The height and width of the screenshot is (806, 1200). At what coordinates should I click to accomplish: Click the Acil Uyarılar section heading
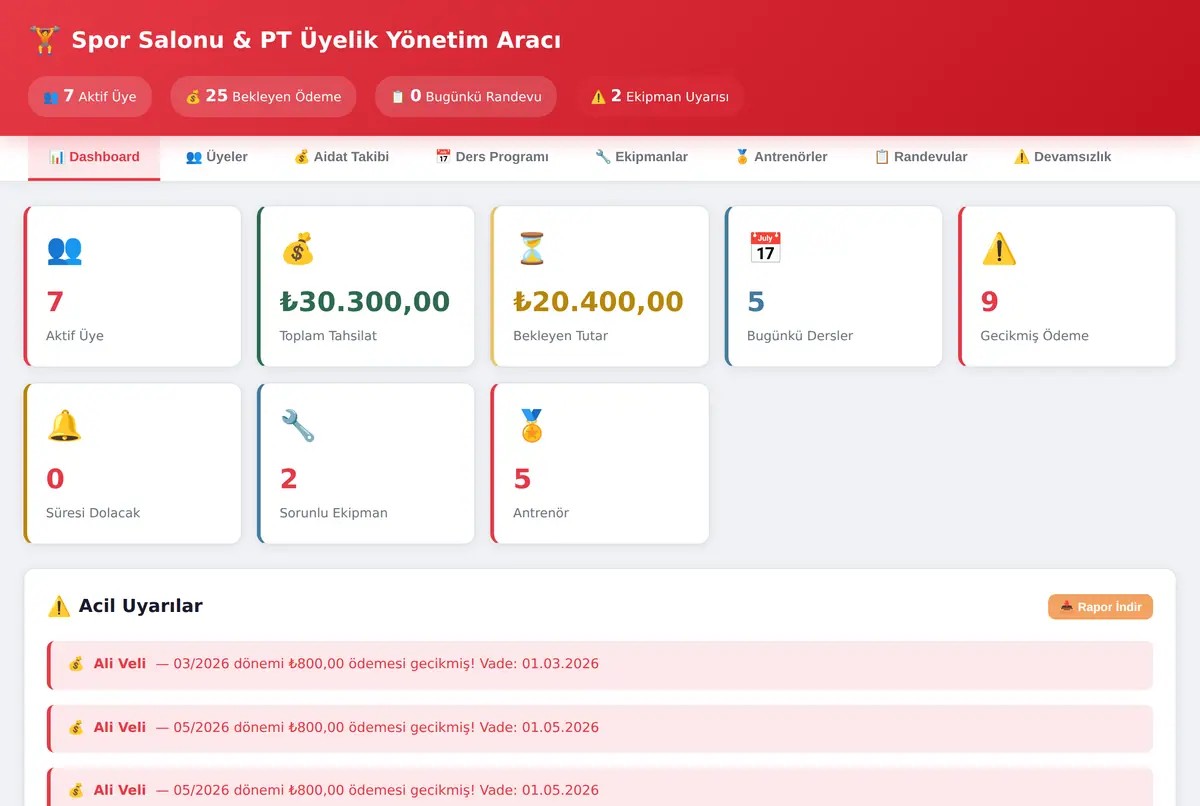[x=141, y=606]
